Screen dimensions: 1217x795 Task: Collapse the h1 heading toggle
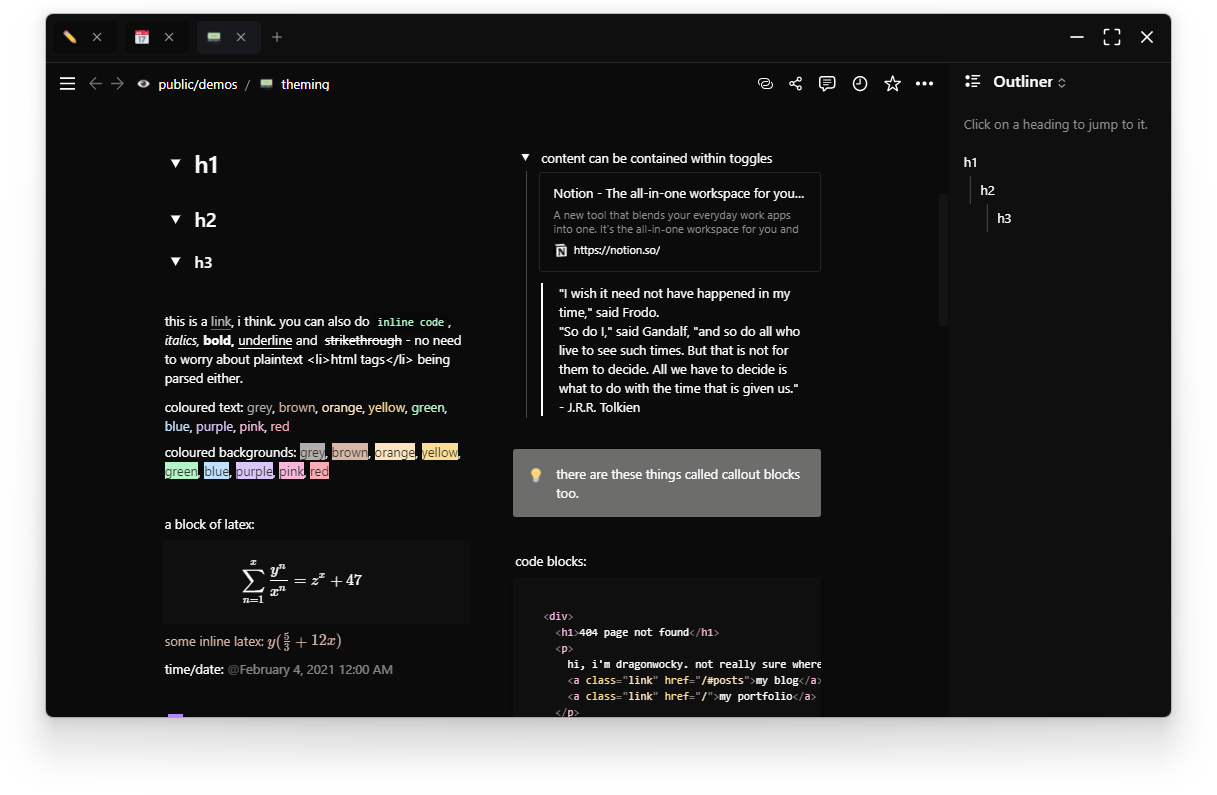click(175, 163)
